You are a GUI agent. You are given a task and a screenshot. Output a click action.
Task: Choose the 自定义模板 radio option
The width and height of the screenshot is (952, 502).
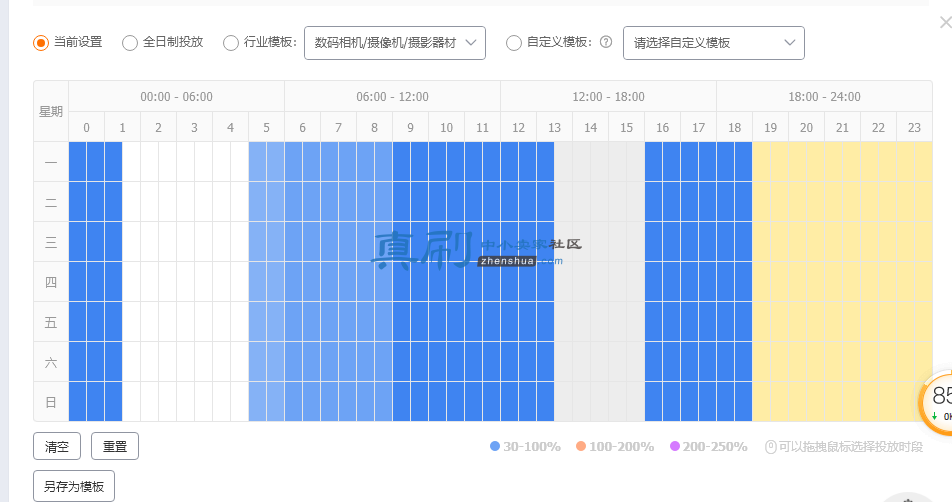point(514,43)
